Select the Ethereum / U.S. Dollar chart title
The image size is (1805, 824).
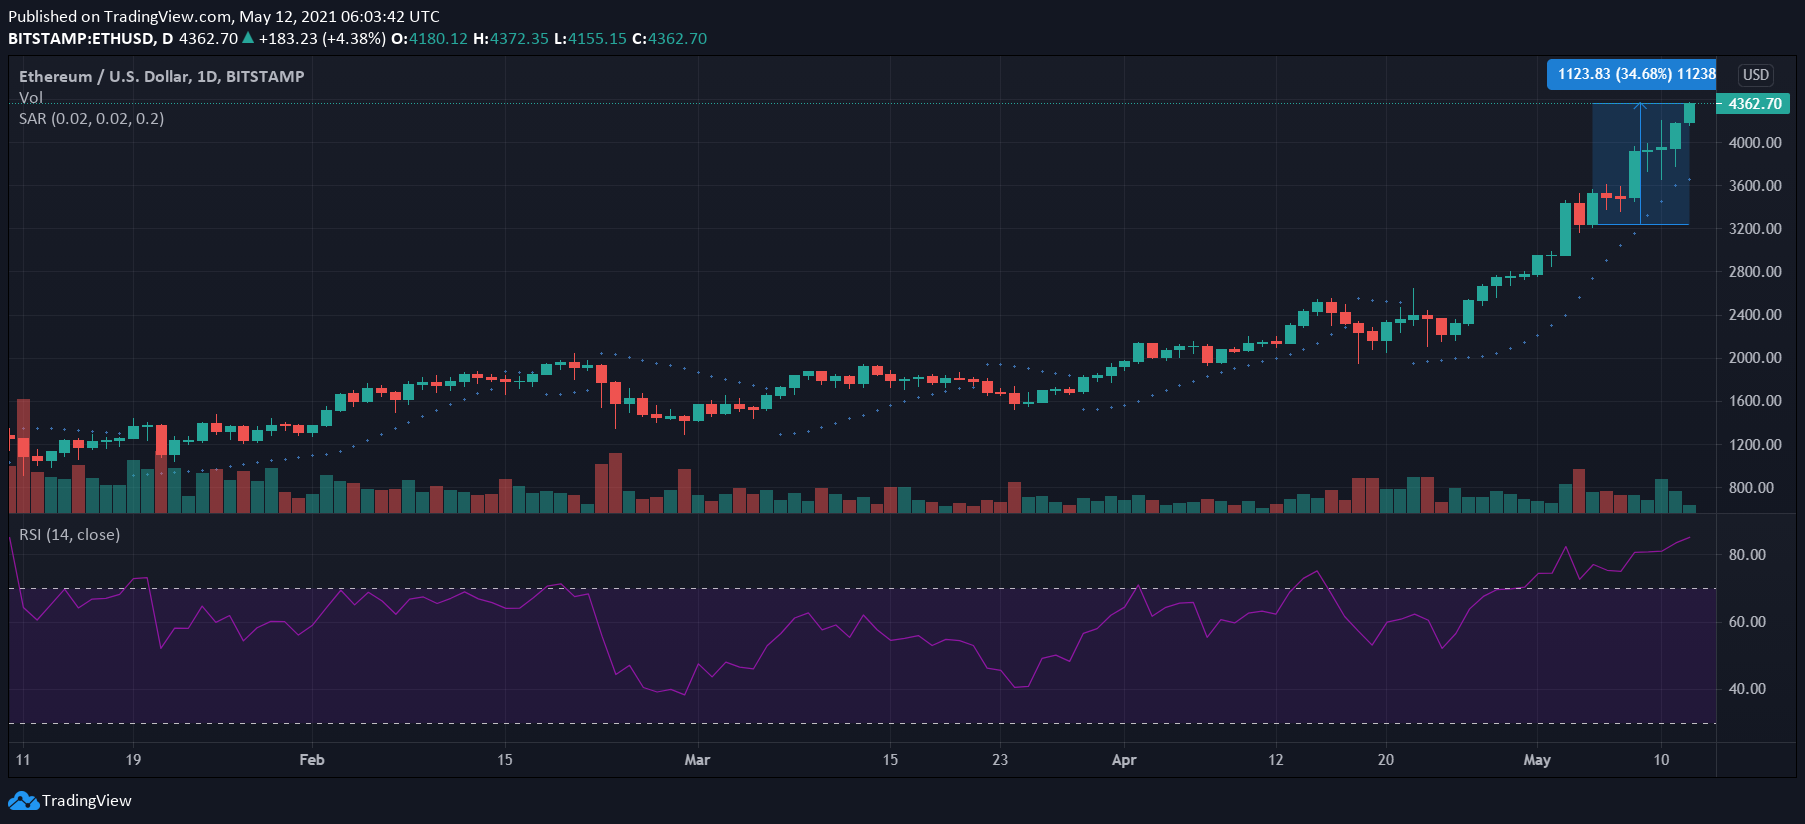[x=161, y=76]
